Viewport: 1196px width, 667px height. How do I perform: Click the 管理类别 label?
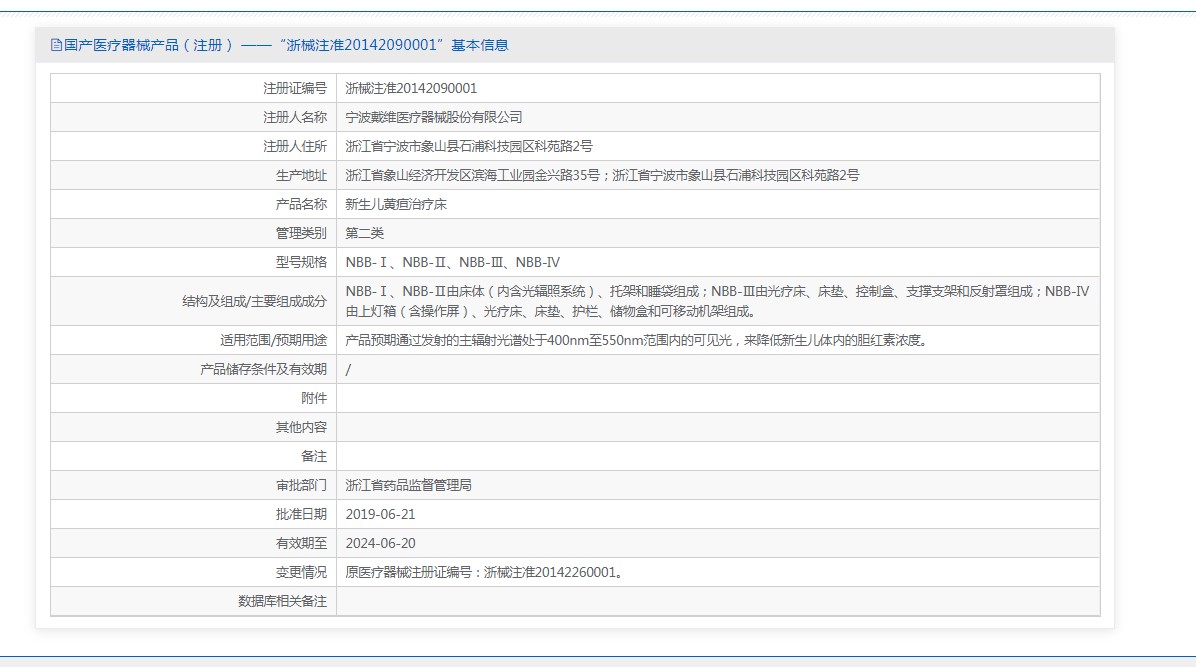pos(301,234)
